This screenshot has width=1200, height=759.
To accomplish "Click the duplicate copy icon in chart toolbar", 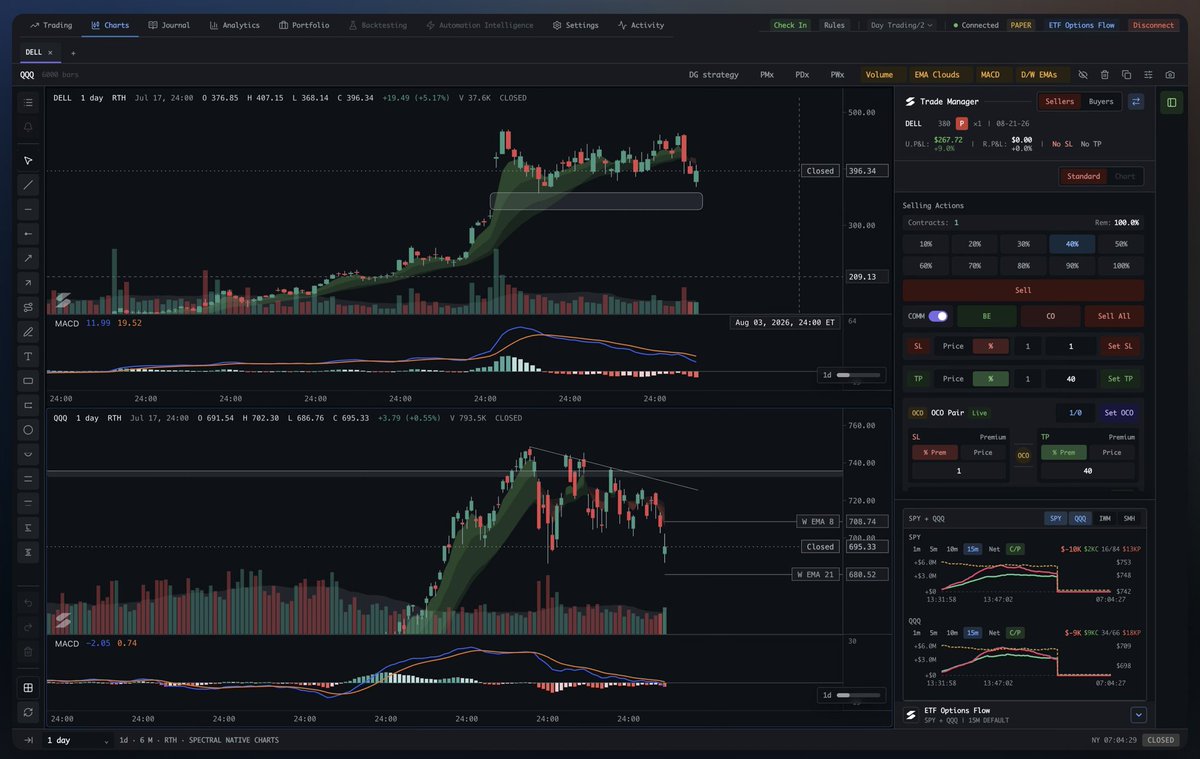I will 1126,74.
